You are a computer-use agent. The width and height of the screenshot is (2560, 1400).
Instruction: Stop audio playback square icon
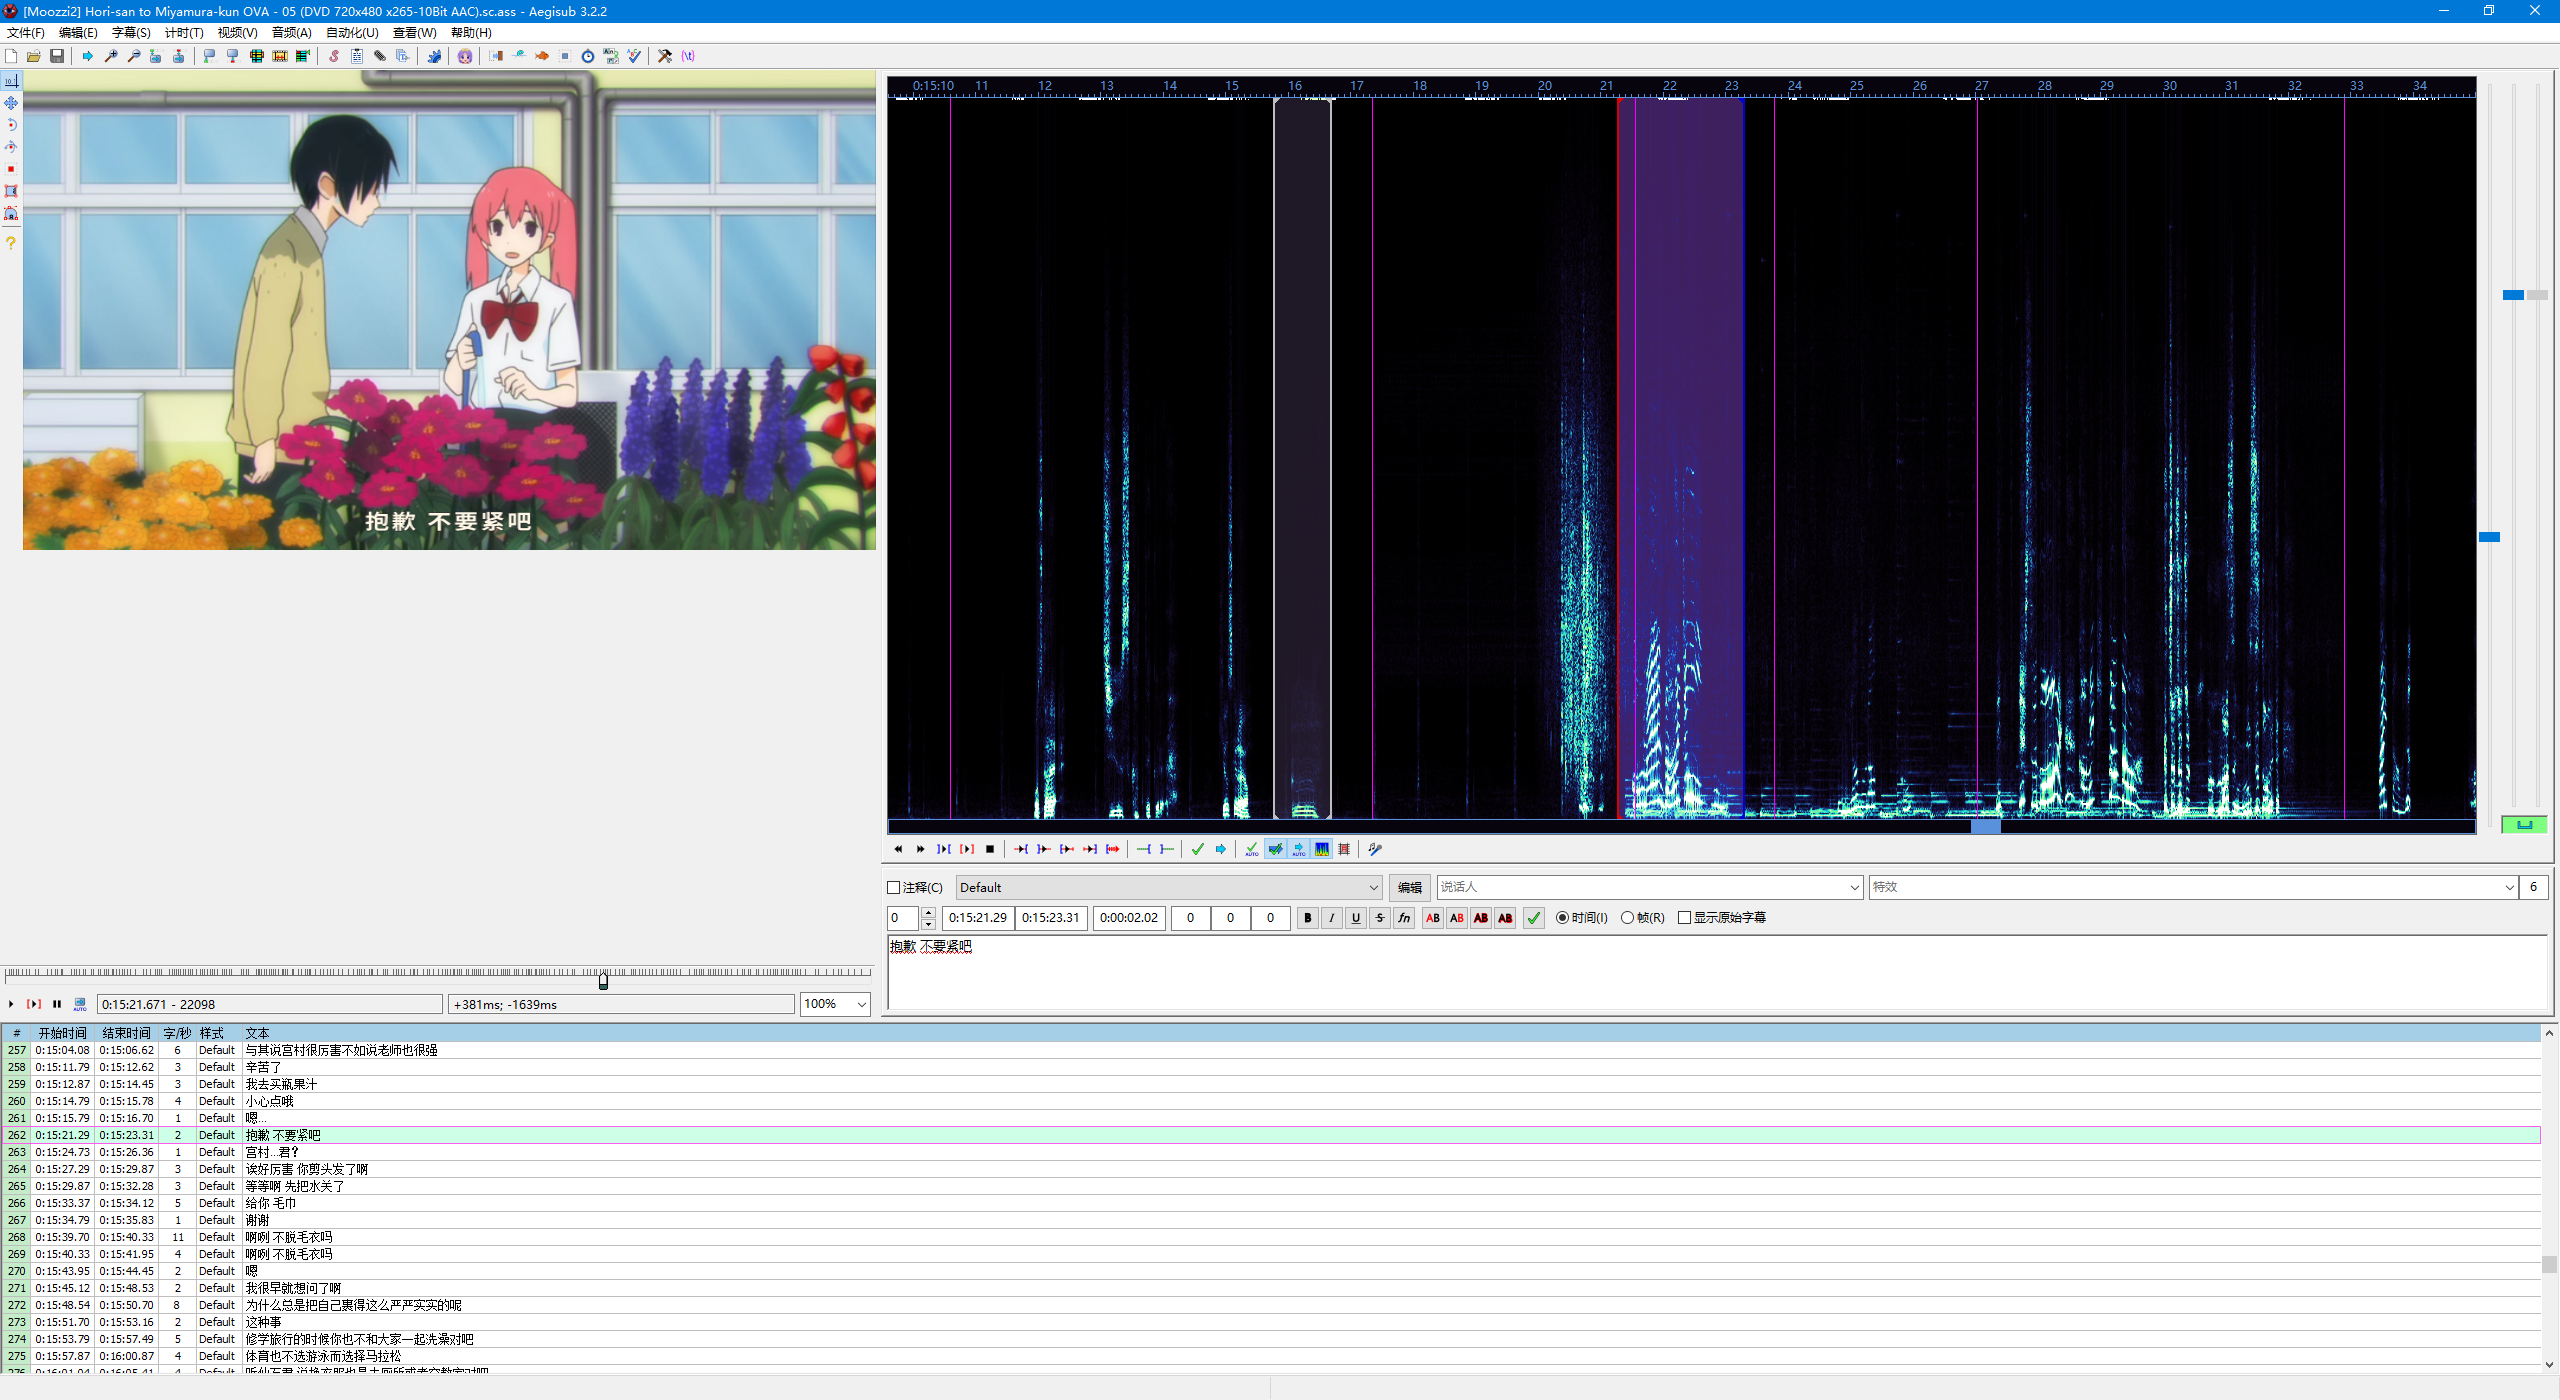tap(990, 849)
